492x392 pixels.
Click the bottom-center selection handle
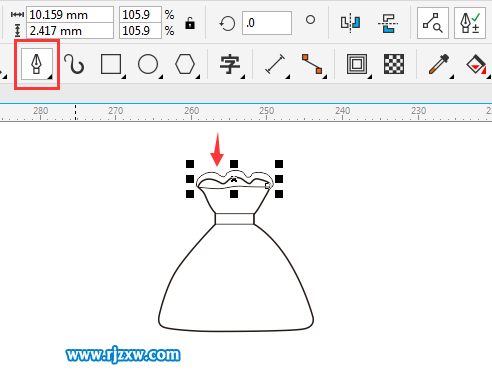pos(234,194)
